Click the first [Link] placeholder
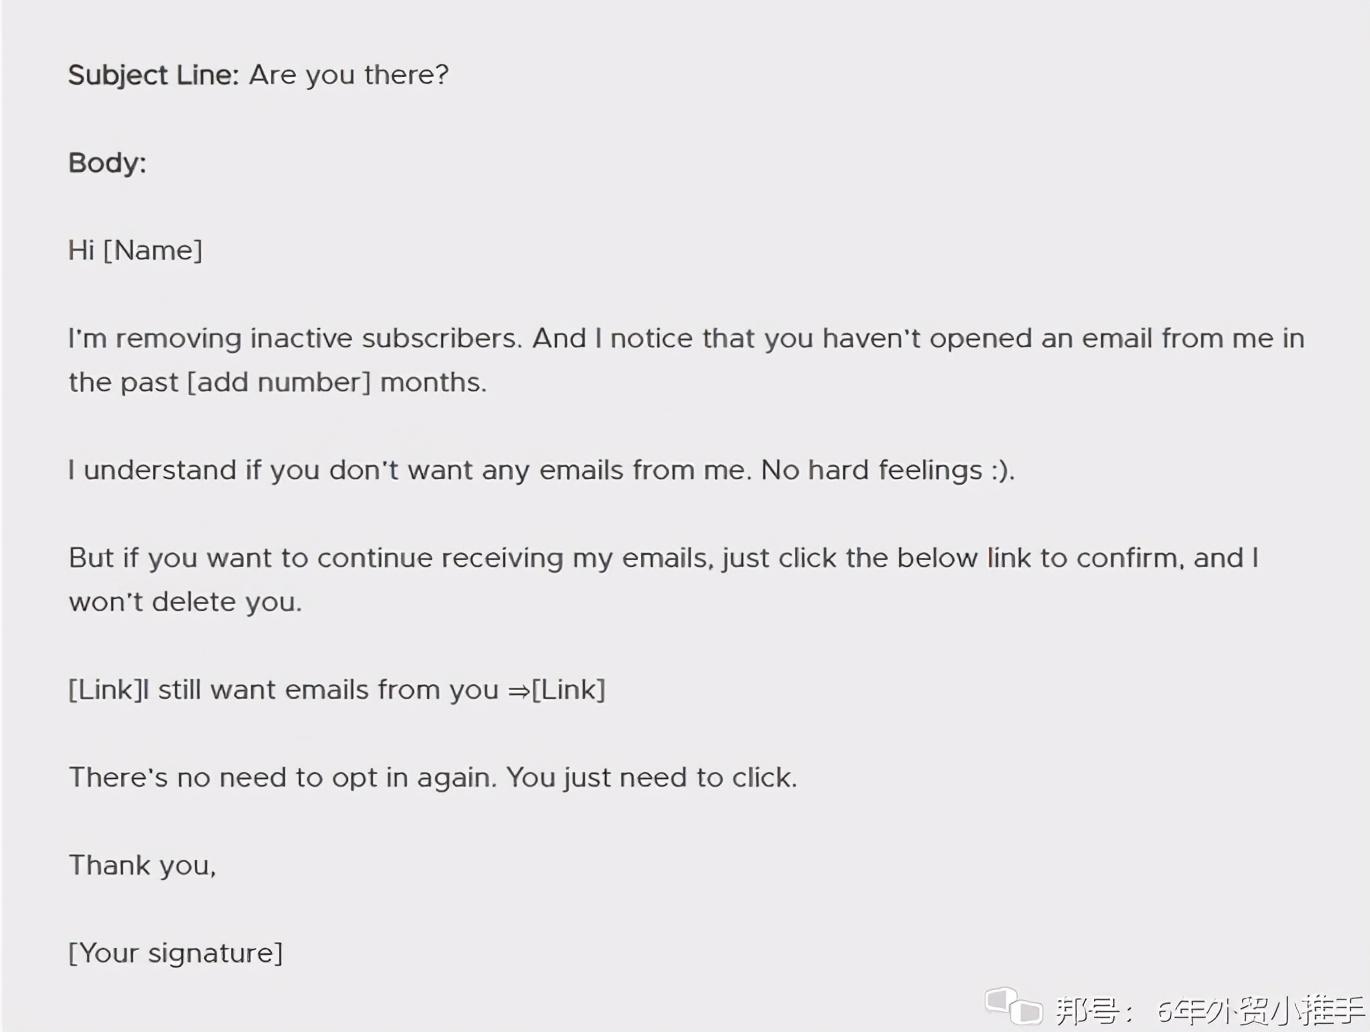The image size is (1370, 1032). 105,690
